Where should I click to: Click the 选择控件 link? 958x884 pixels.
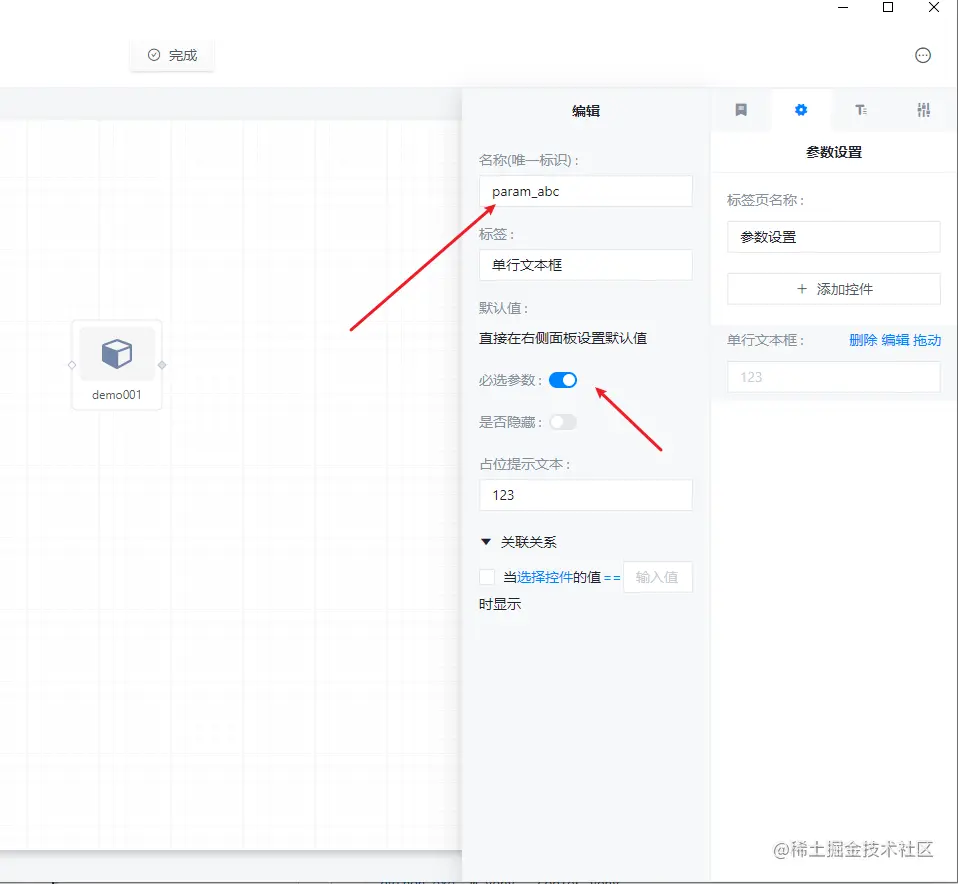pyautogui.click(x=544, y=577)
